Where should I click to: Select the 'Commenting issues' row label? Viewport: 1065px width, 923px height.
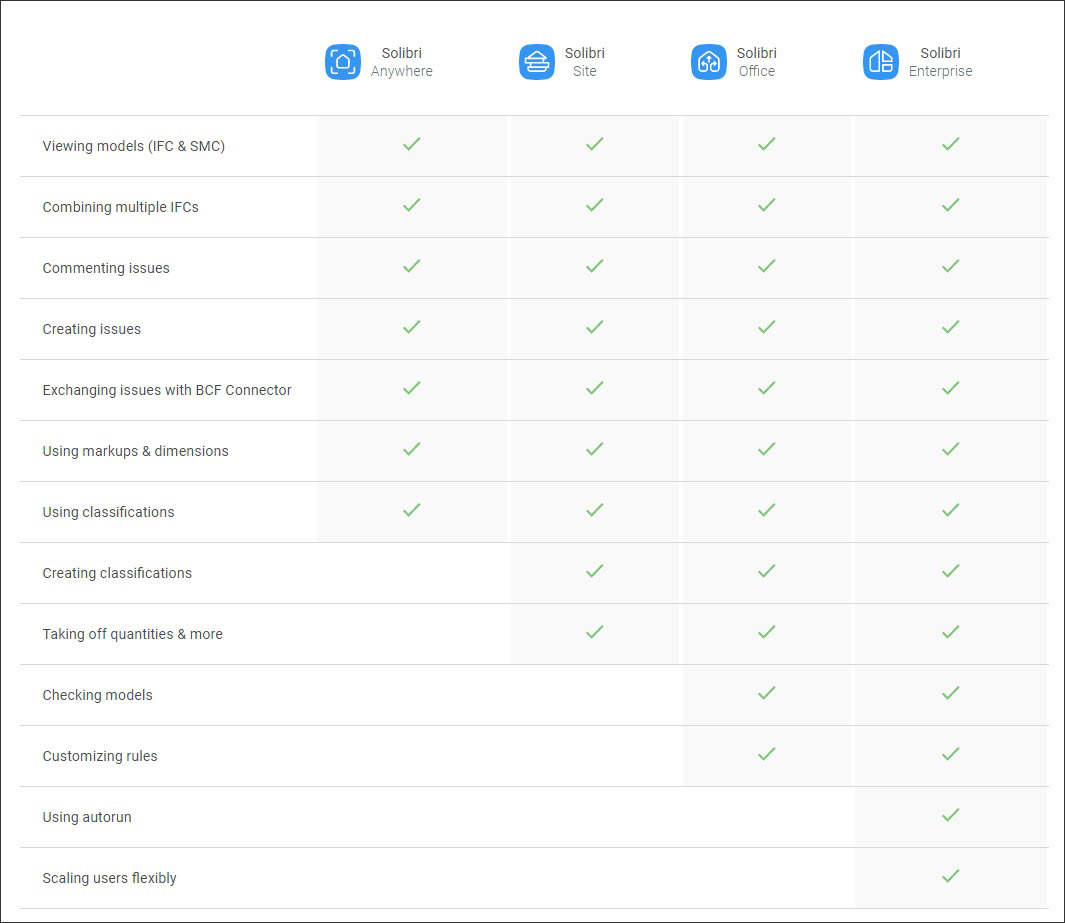(106, 268)
